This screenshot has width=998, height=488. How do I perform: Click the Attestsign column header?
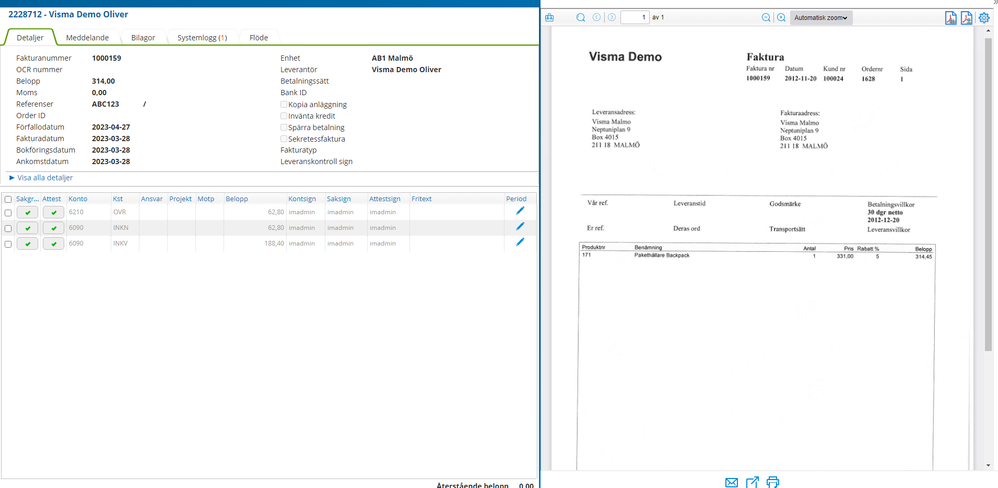[x=384, y=199]
